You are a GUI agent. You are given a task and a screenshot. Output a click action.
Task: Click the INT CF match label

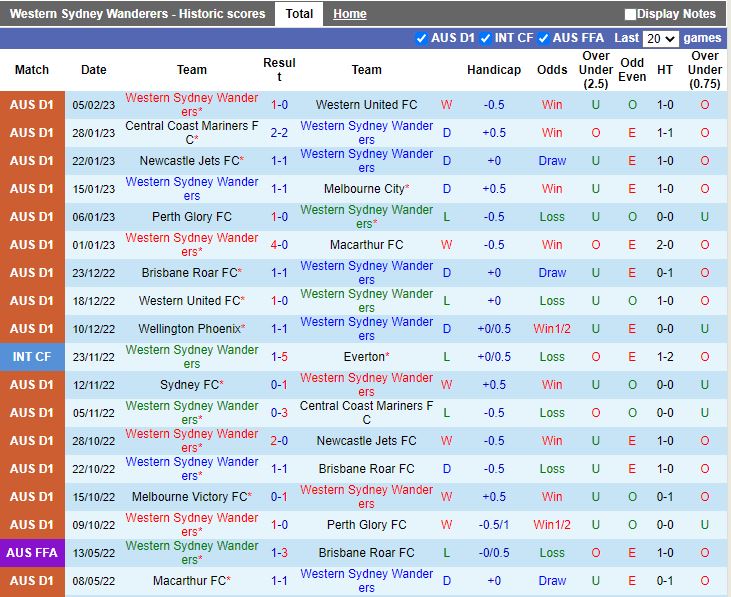[32, 357]
